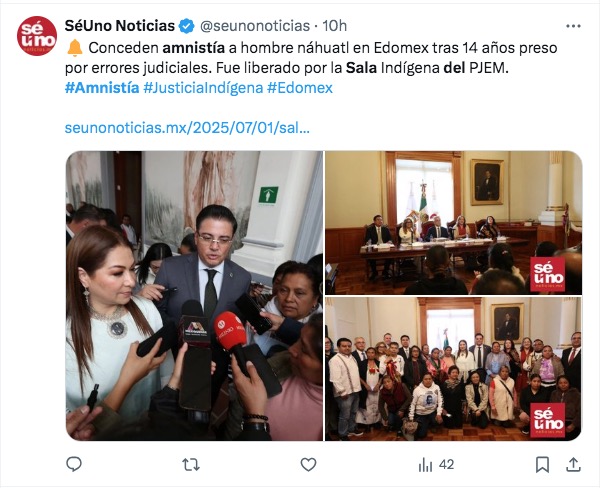This screenshot has height=488, width=602.
Task: Open the @seunonoticias handle
Action: click(255, 26)
